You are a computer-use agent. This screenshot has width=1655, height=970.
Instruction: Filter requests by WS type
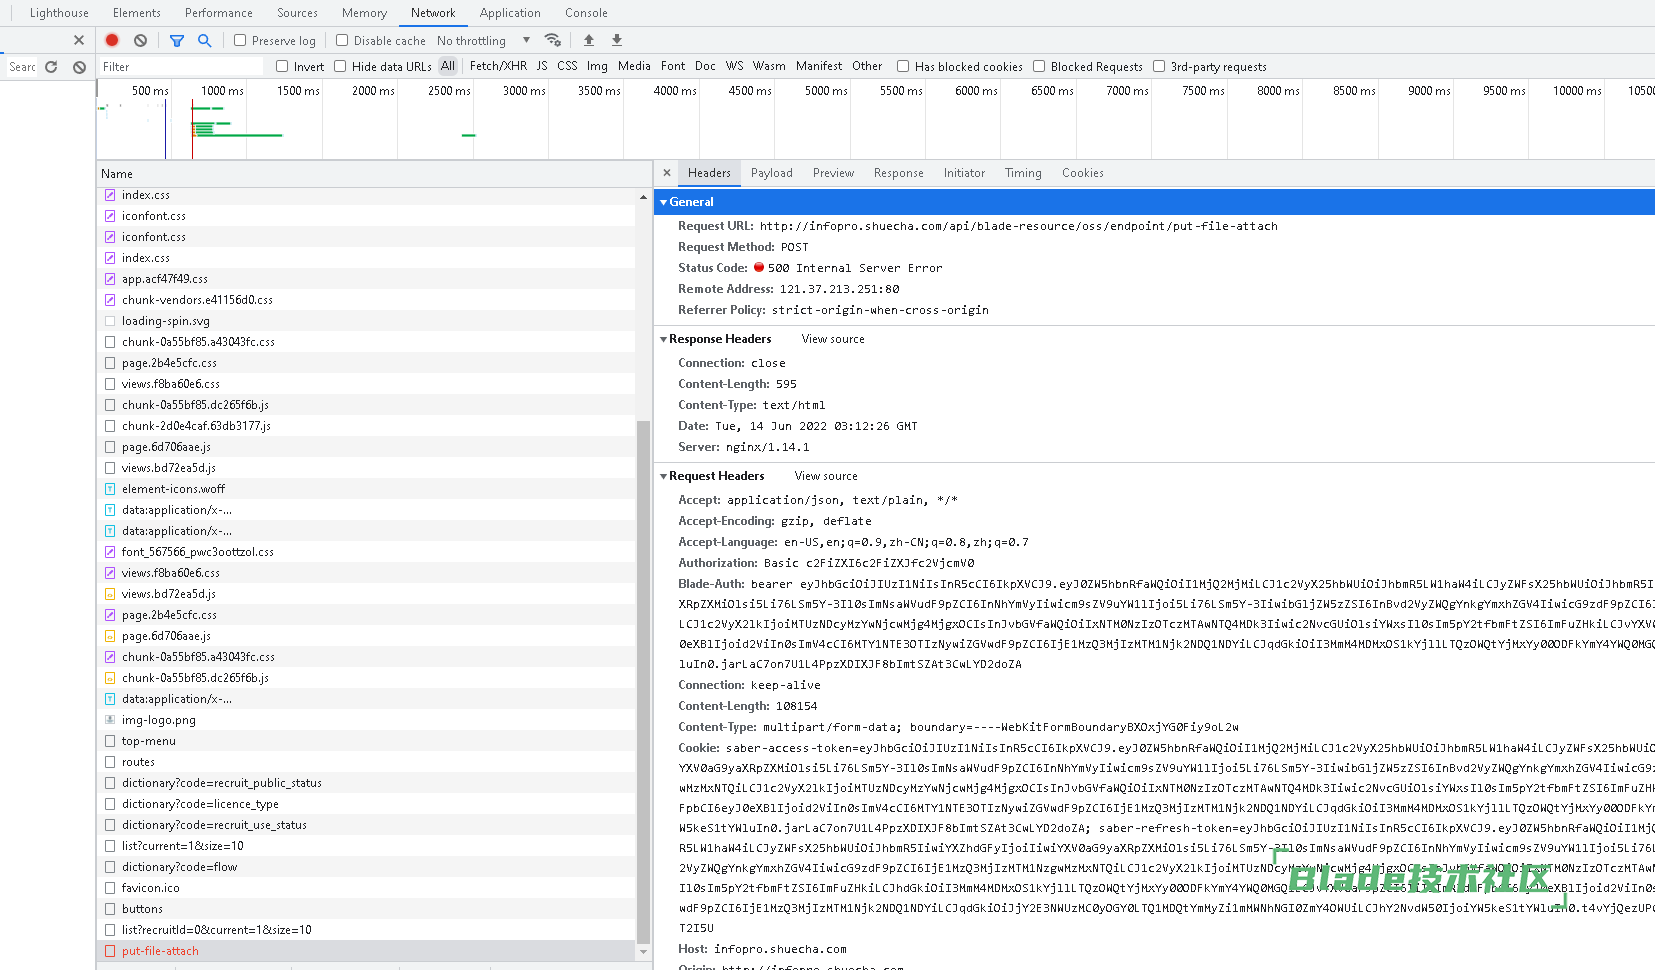coord(735,66)
